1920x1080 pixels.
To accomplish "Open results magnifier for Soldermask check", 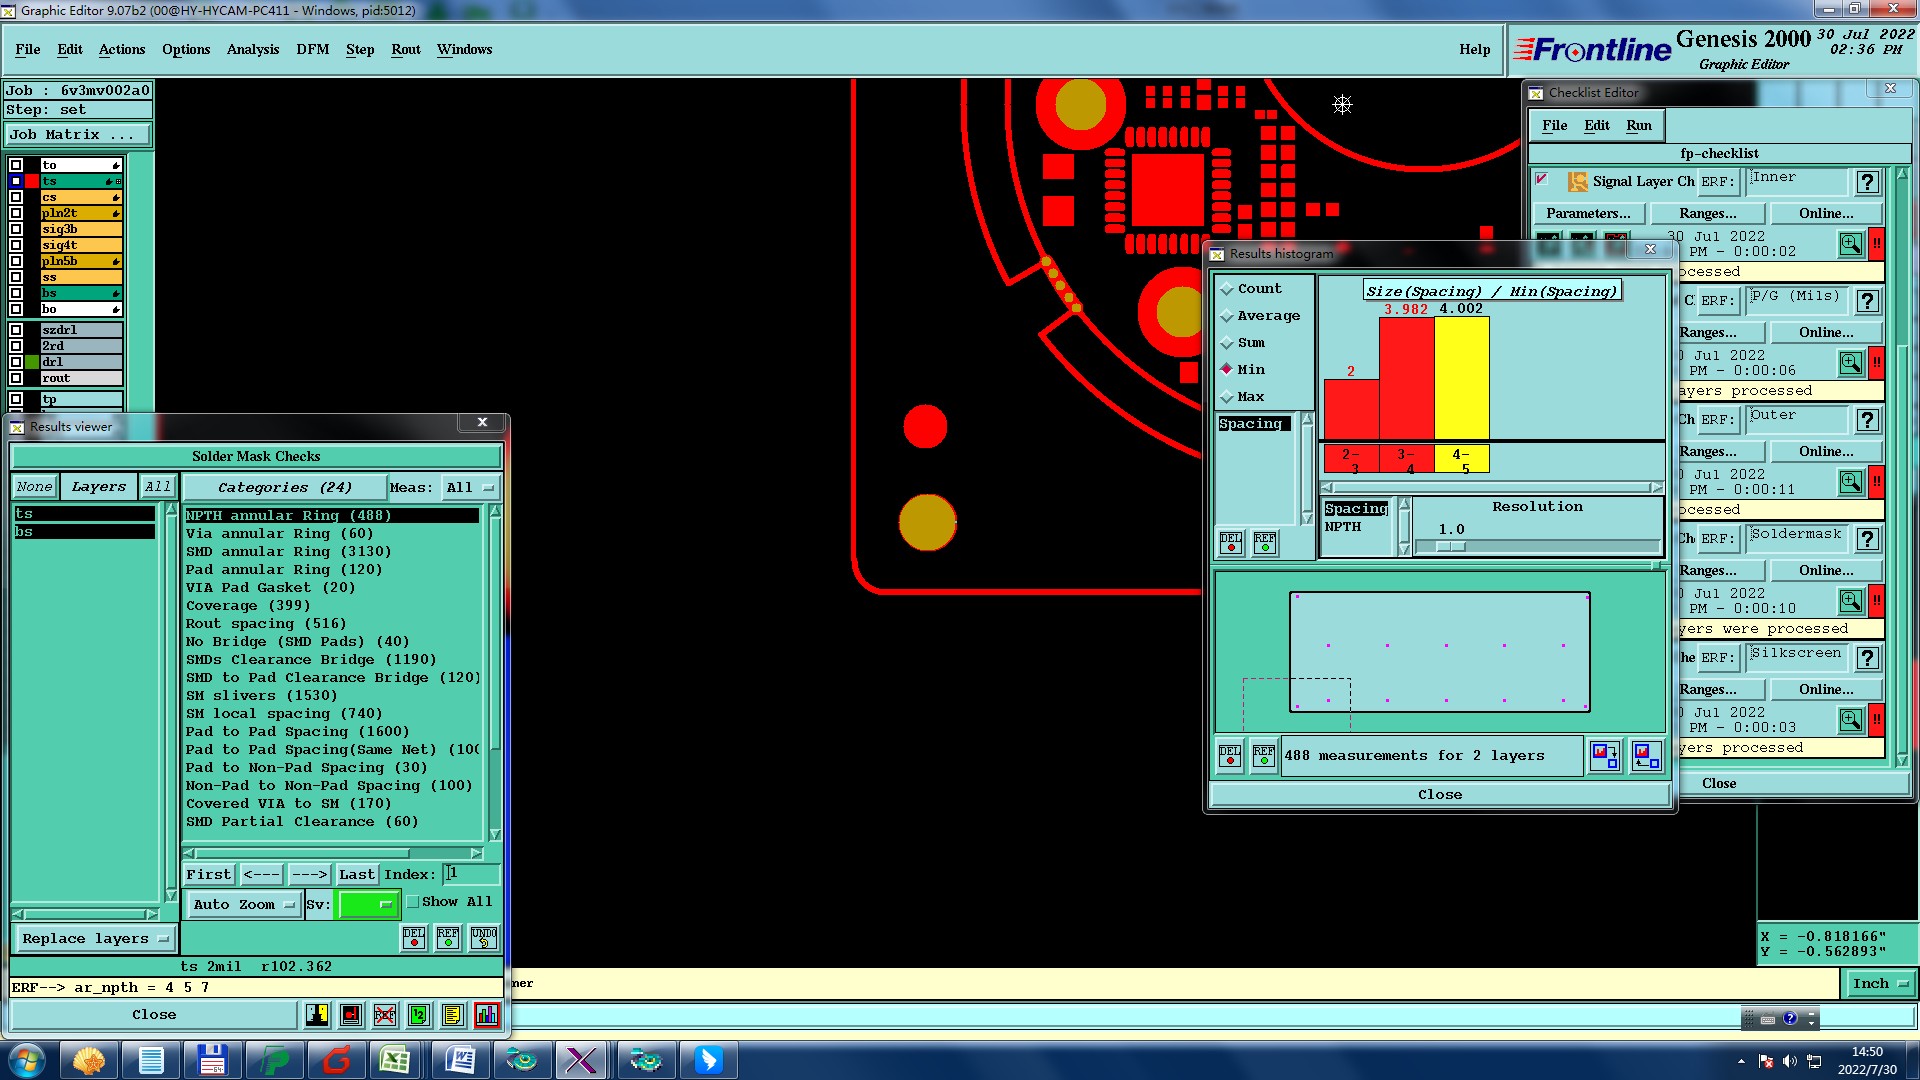I will point(1850,600).
